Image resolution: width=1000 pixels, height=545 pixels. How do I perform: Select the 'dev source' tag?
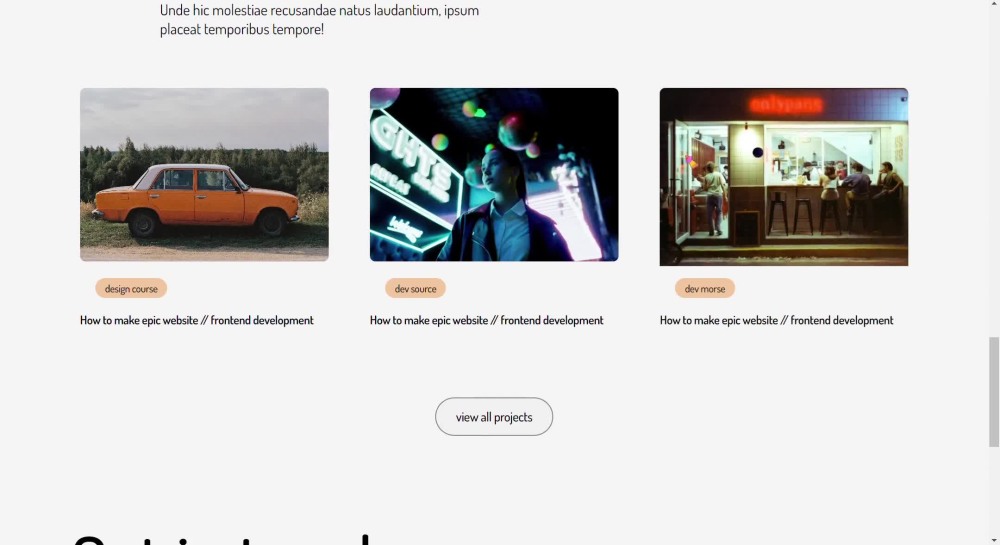pos(415,289)
